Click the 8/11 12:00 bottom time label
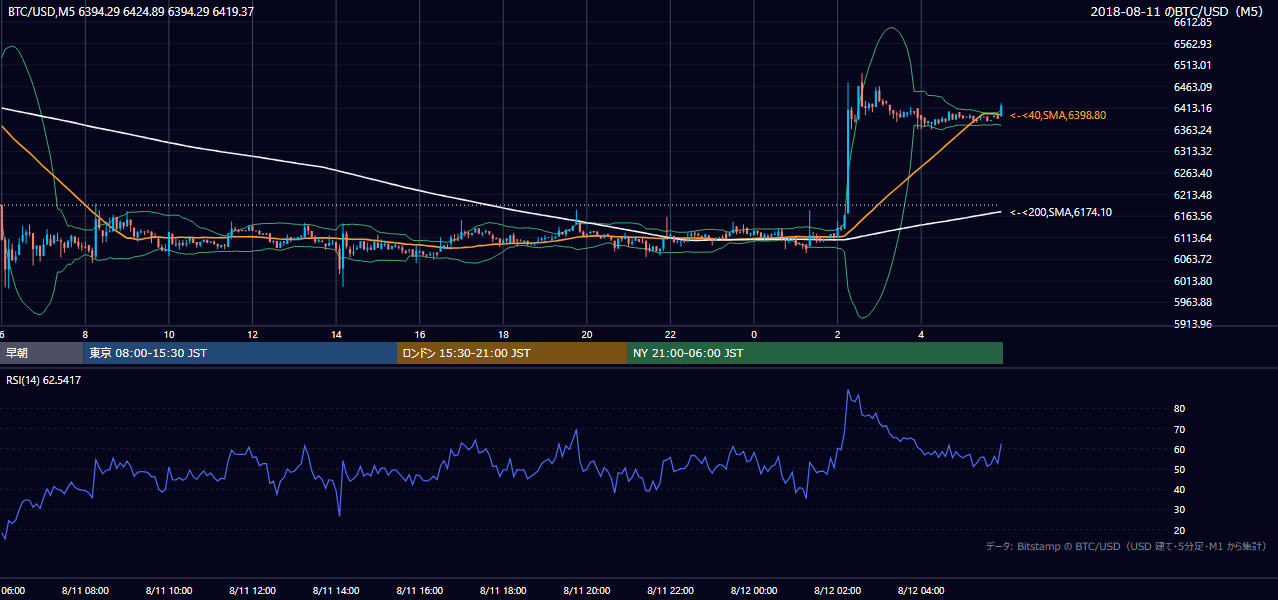The image size is (1278, 600). 253,591
